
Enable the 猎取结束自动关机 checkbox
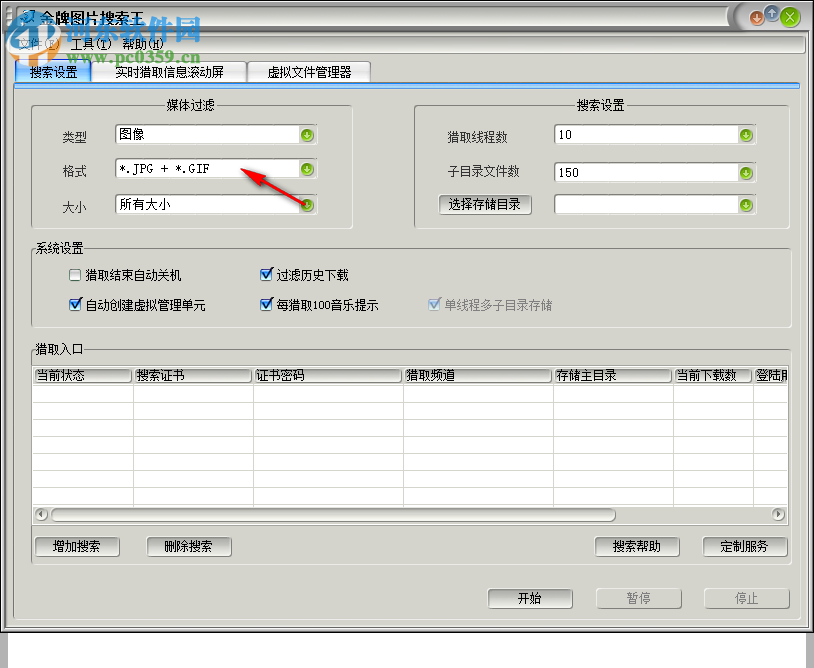(x=74, y=274)
